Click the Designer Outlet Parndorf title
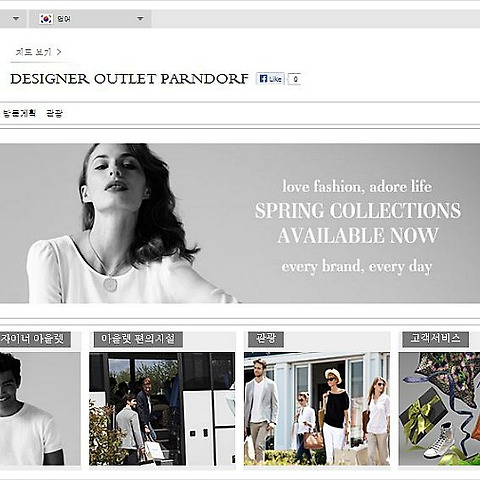Viewport: 480px width, 480px height. (129, 79)
